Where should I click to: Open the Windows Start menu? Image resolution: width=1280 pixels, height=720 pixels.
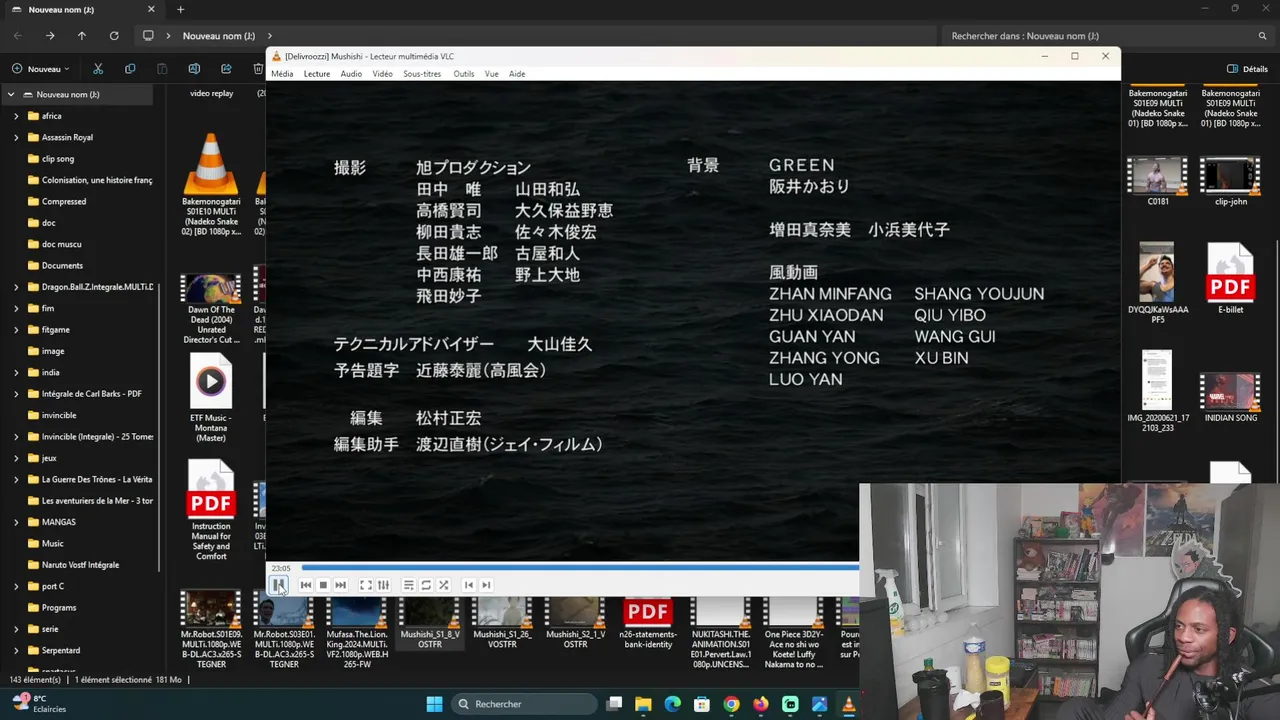[434, 704]
